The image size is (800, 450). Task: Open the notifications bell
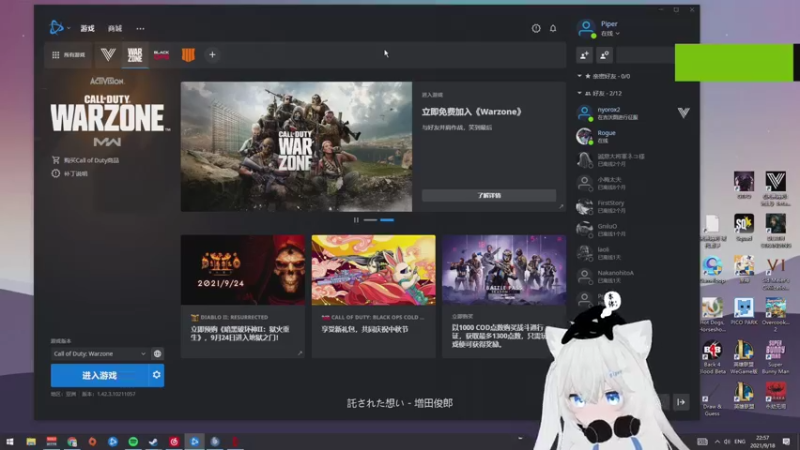point(553,29)
